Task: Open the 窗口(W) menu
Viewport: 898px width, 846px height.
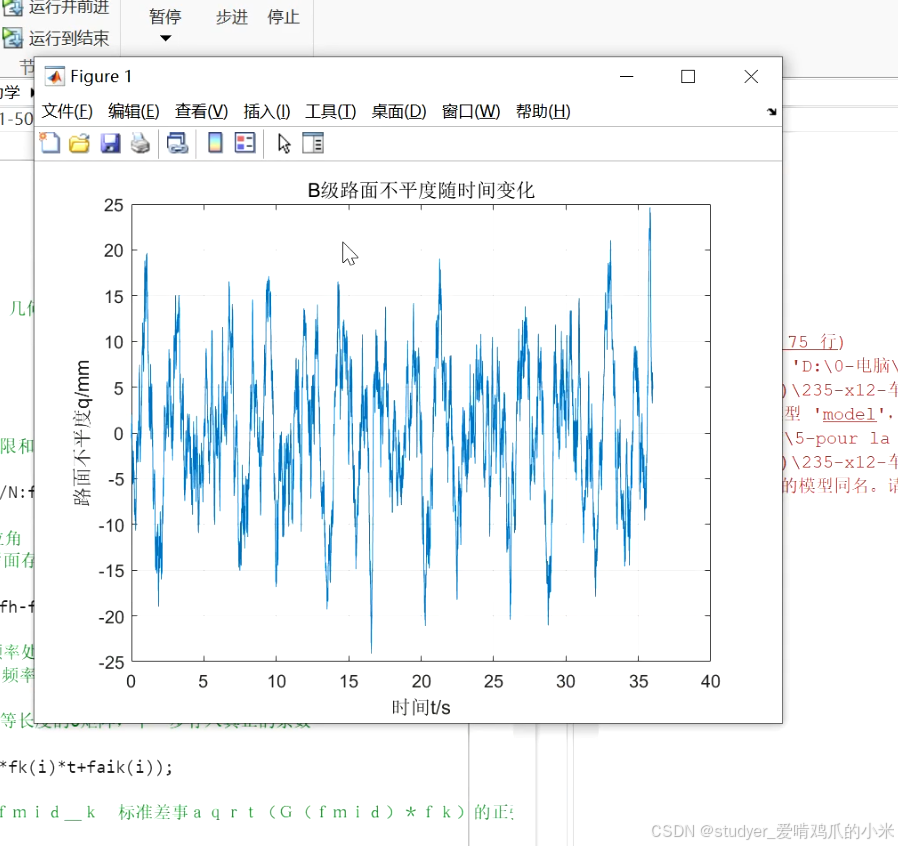Action: pos(471,111)
